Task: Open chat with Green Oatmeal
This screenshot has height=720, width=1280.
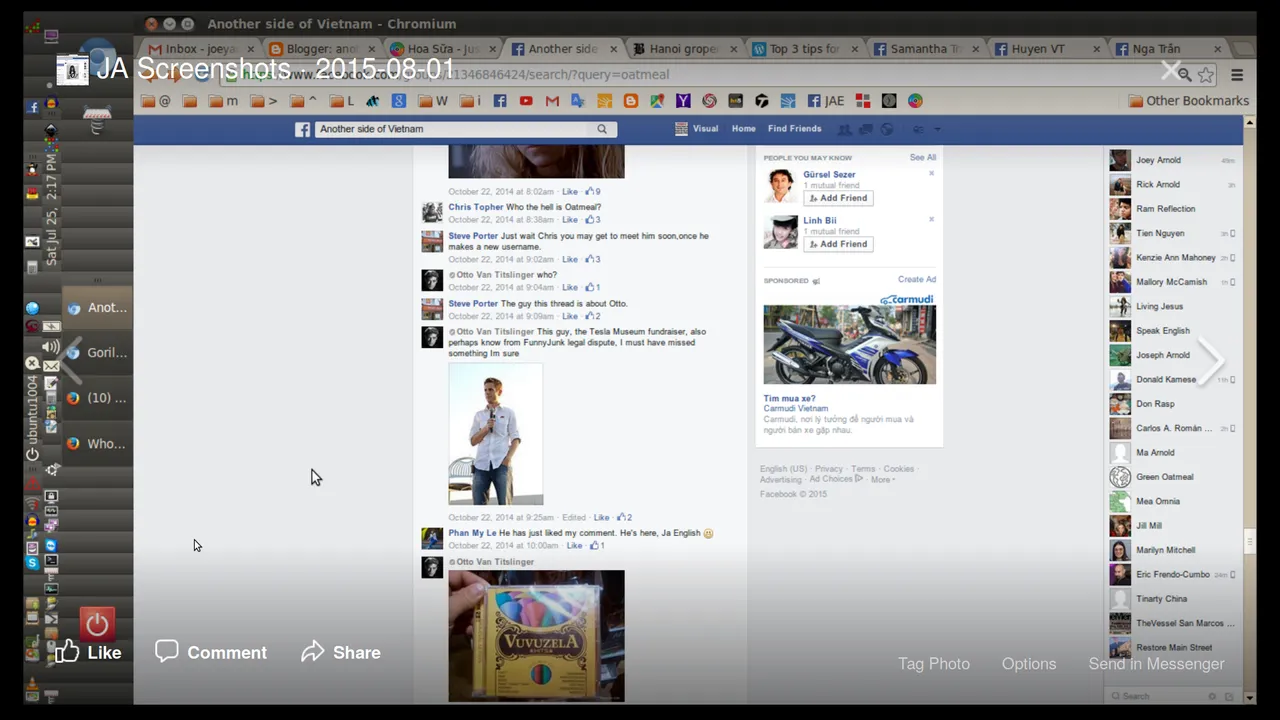Action: pos(1172,477)
